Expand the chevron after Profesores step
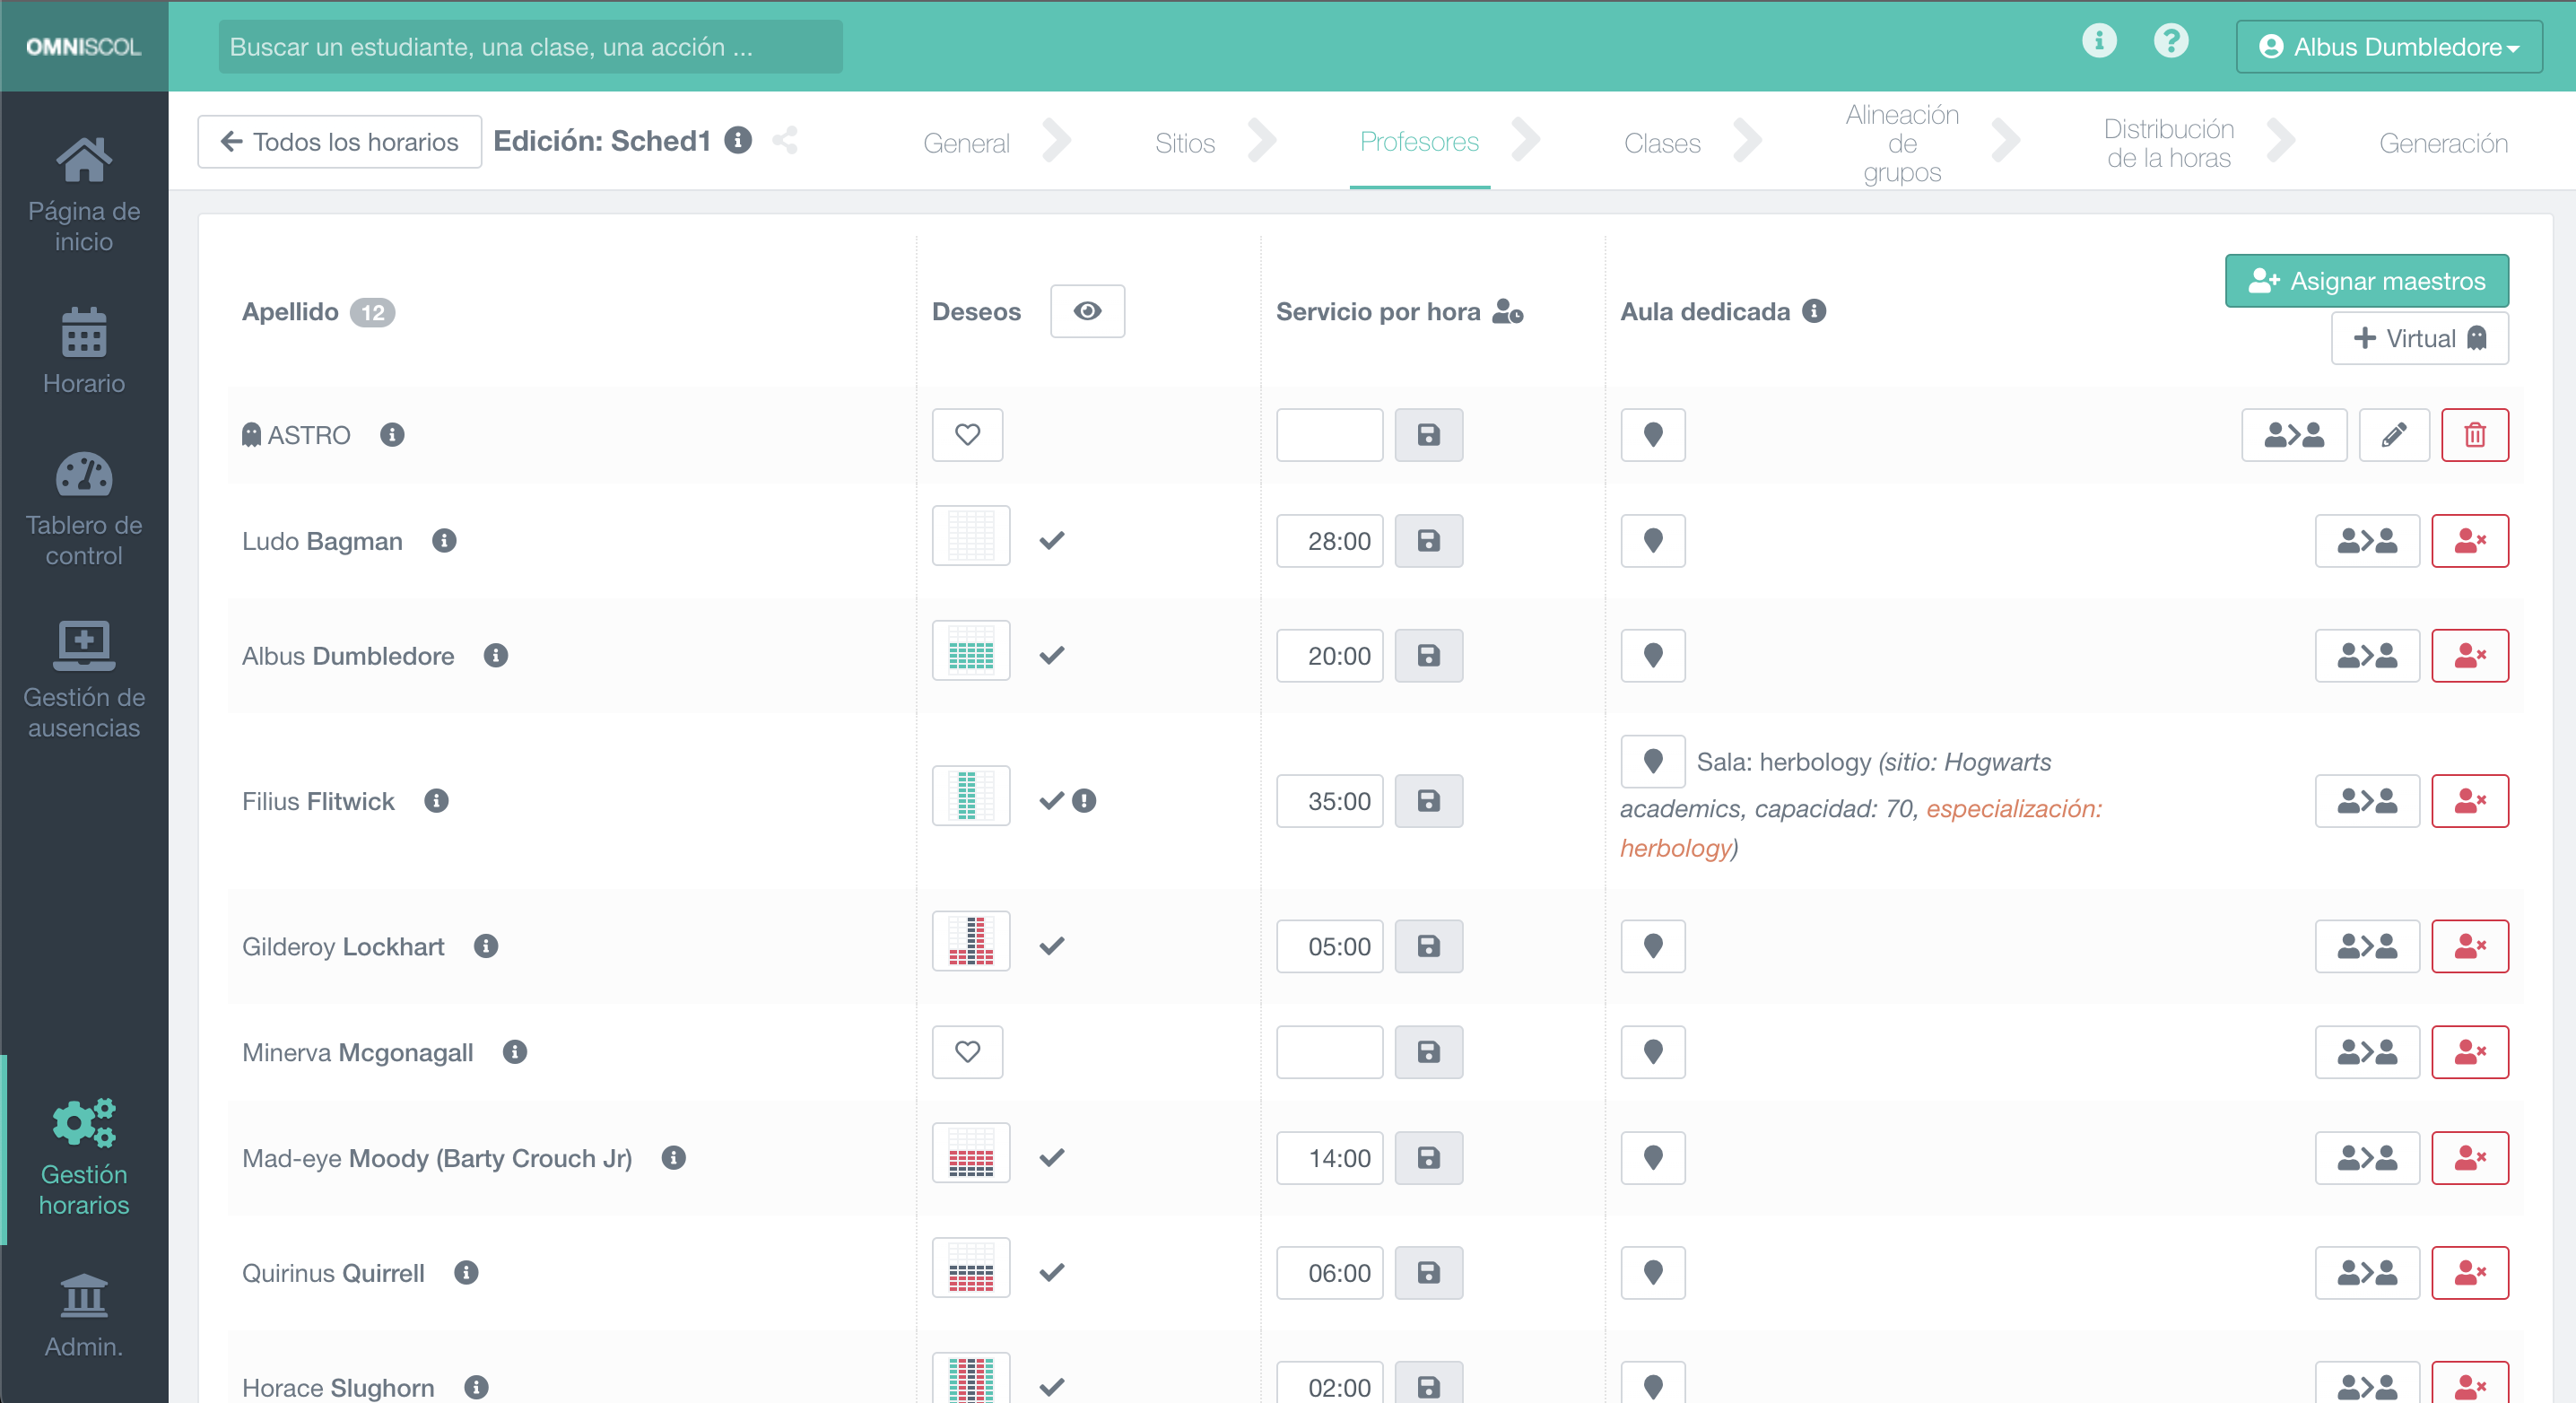The image size is (2576, 1403). coord(1526,141)
